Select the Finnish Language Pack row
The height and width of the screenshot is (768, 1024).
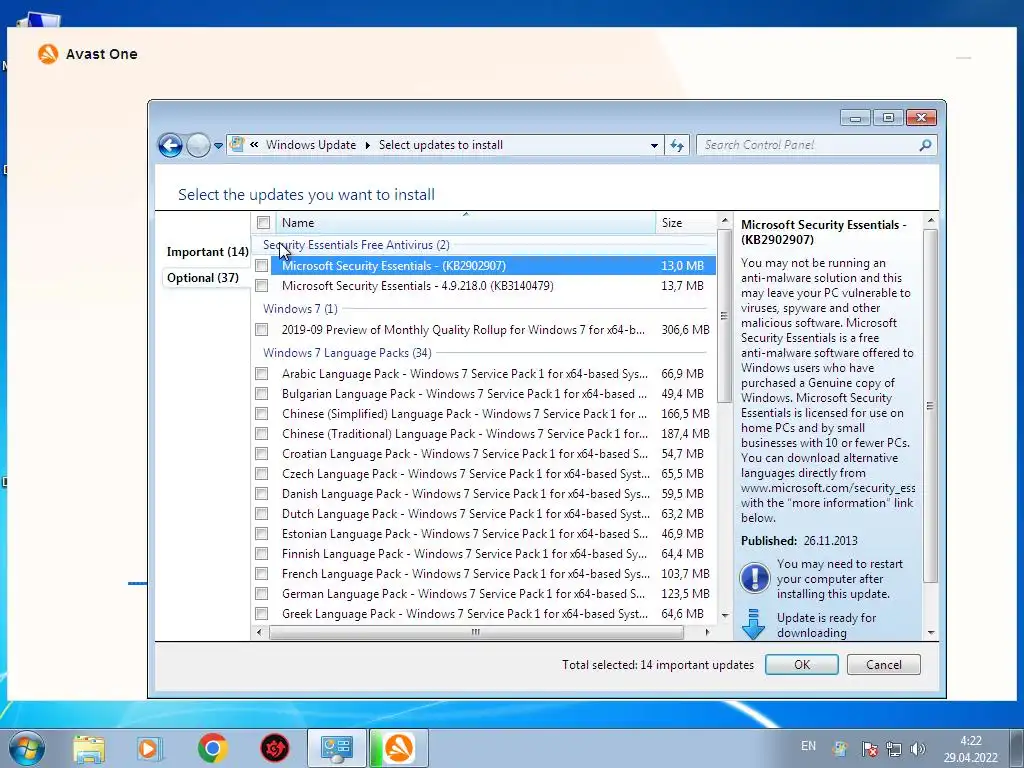(x=483, y=554)
